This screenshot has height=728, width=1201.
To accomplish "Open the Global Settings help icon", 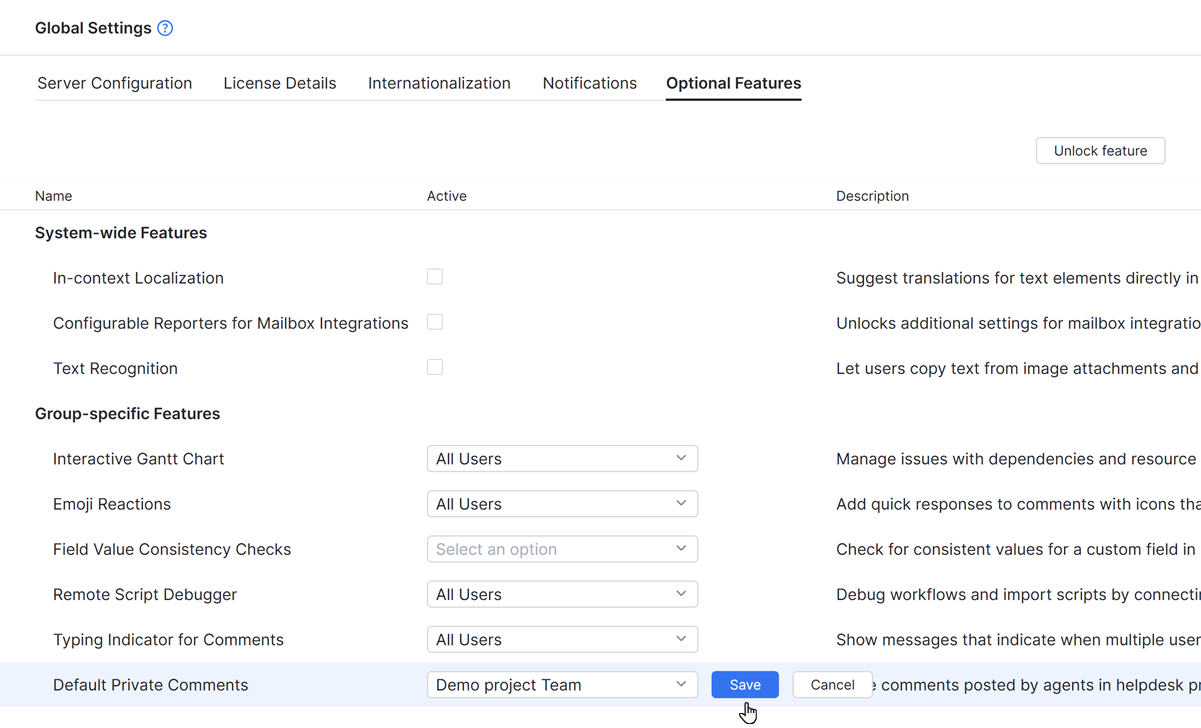I will [x=164, y=27].
